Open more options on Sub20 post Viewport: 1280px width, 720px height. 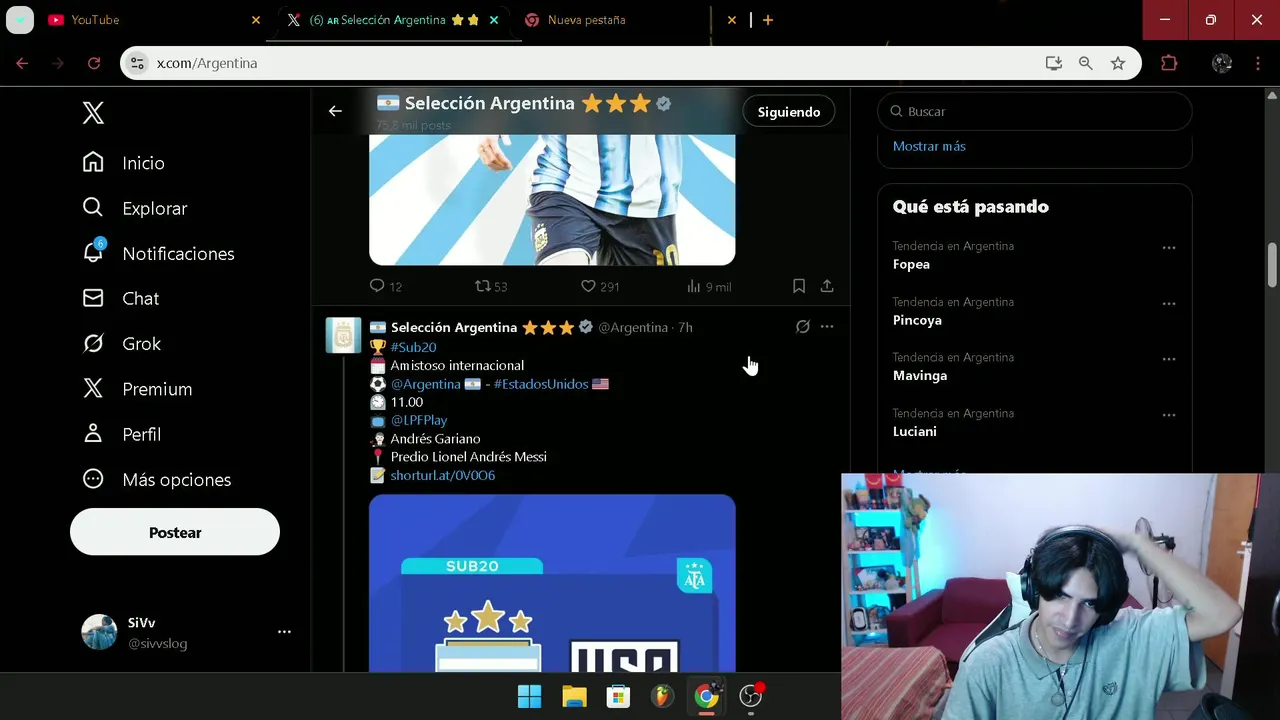(x=827, y=327)
